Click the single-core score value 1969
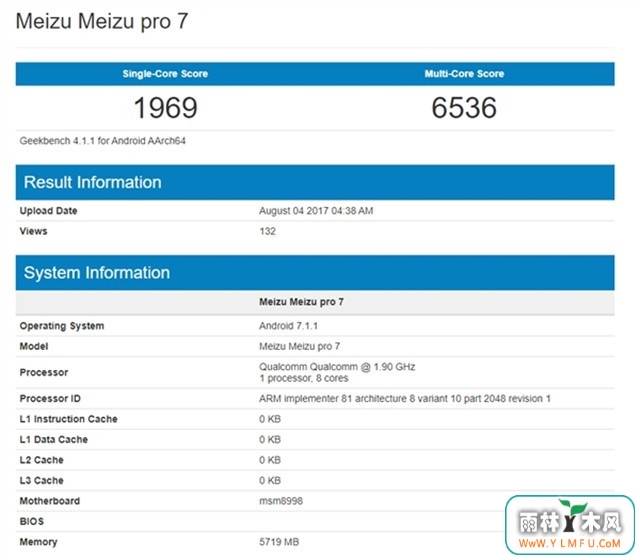Image resolution: width=640 pixels, height=560 pixels. (x=165, y=108)
